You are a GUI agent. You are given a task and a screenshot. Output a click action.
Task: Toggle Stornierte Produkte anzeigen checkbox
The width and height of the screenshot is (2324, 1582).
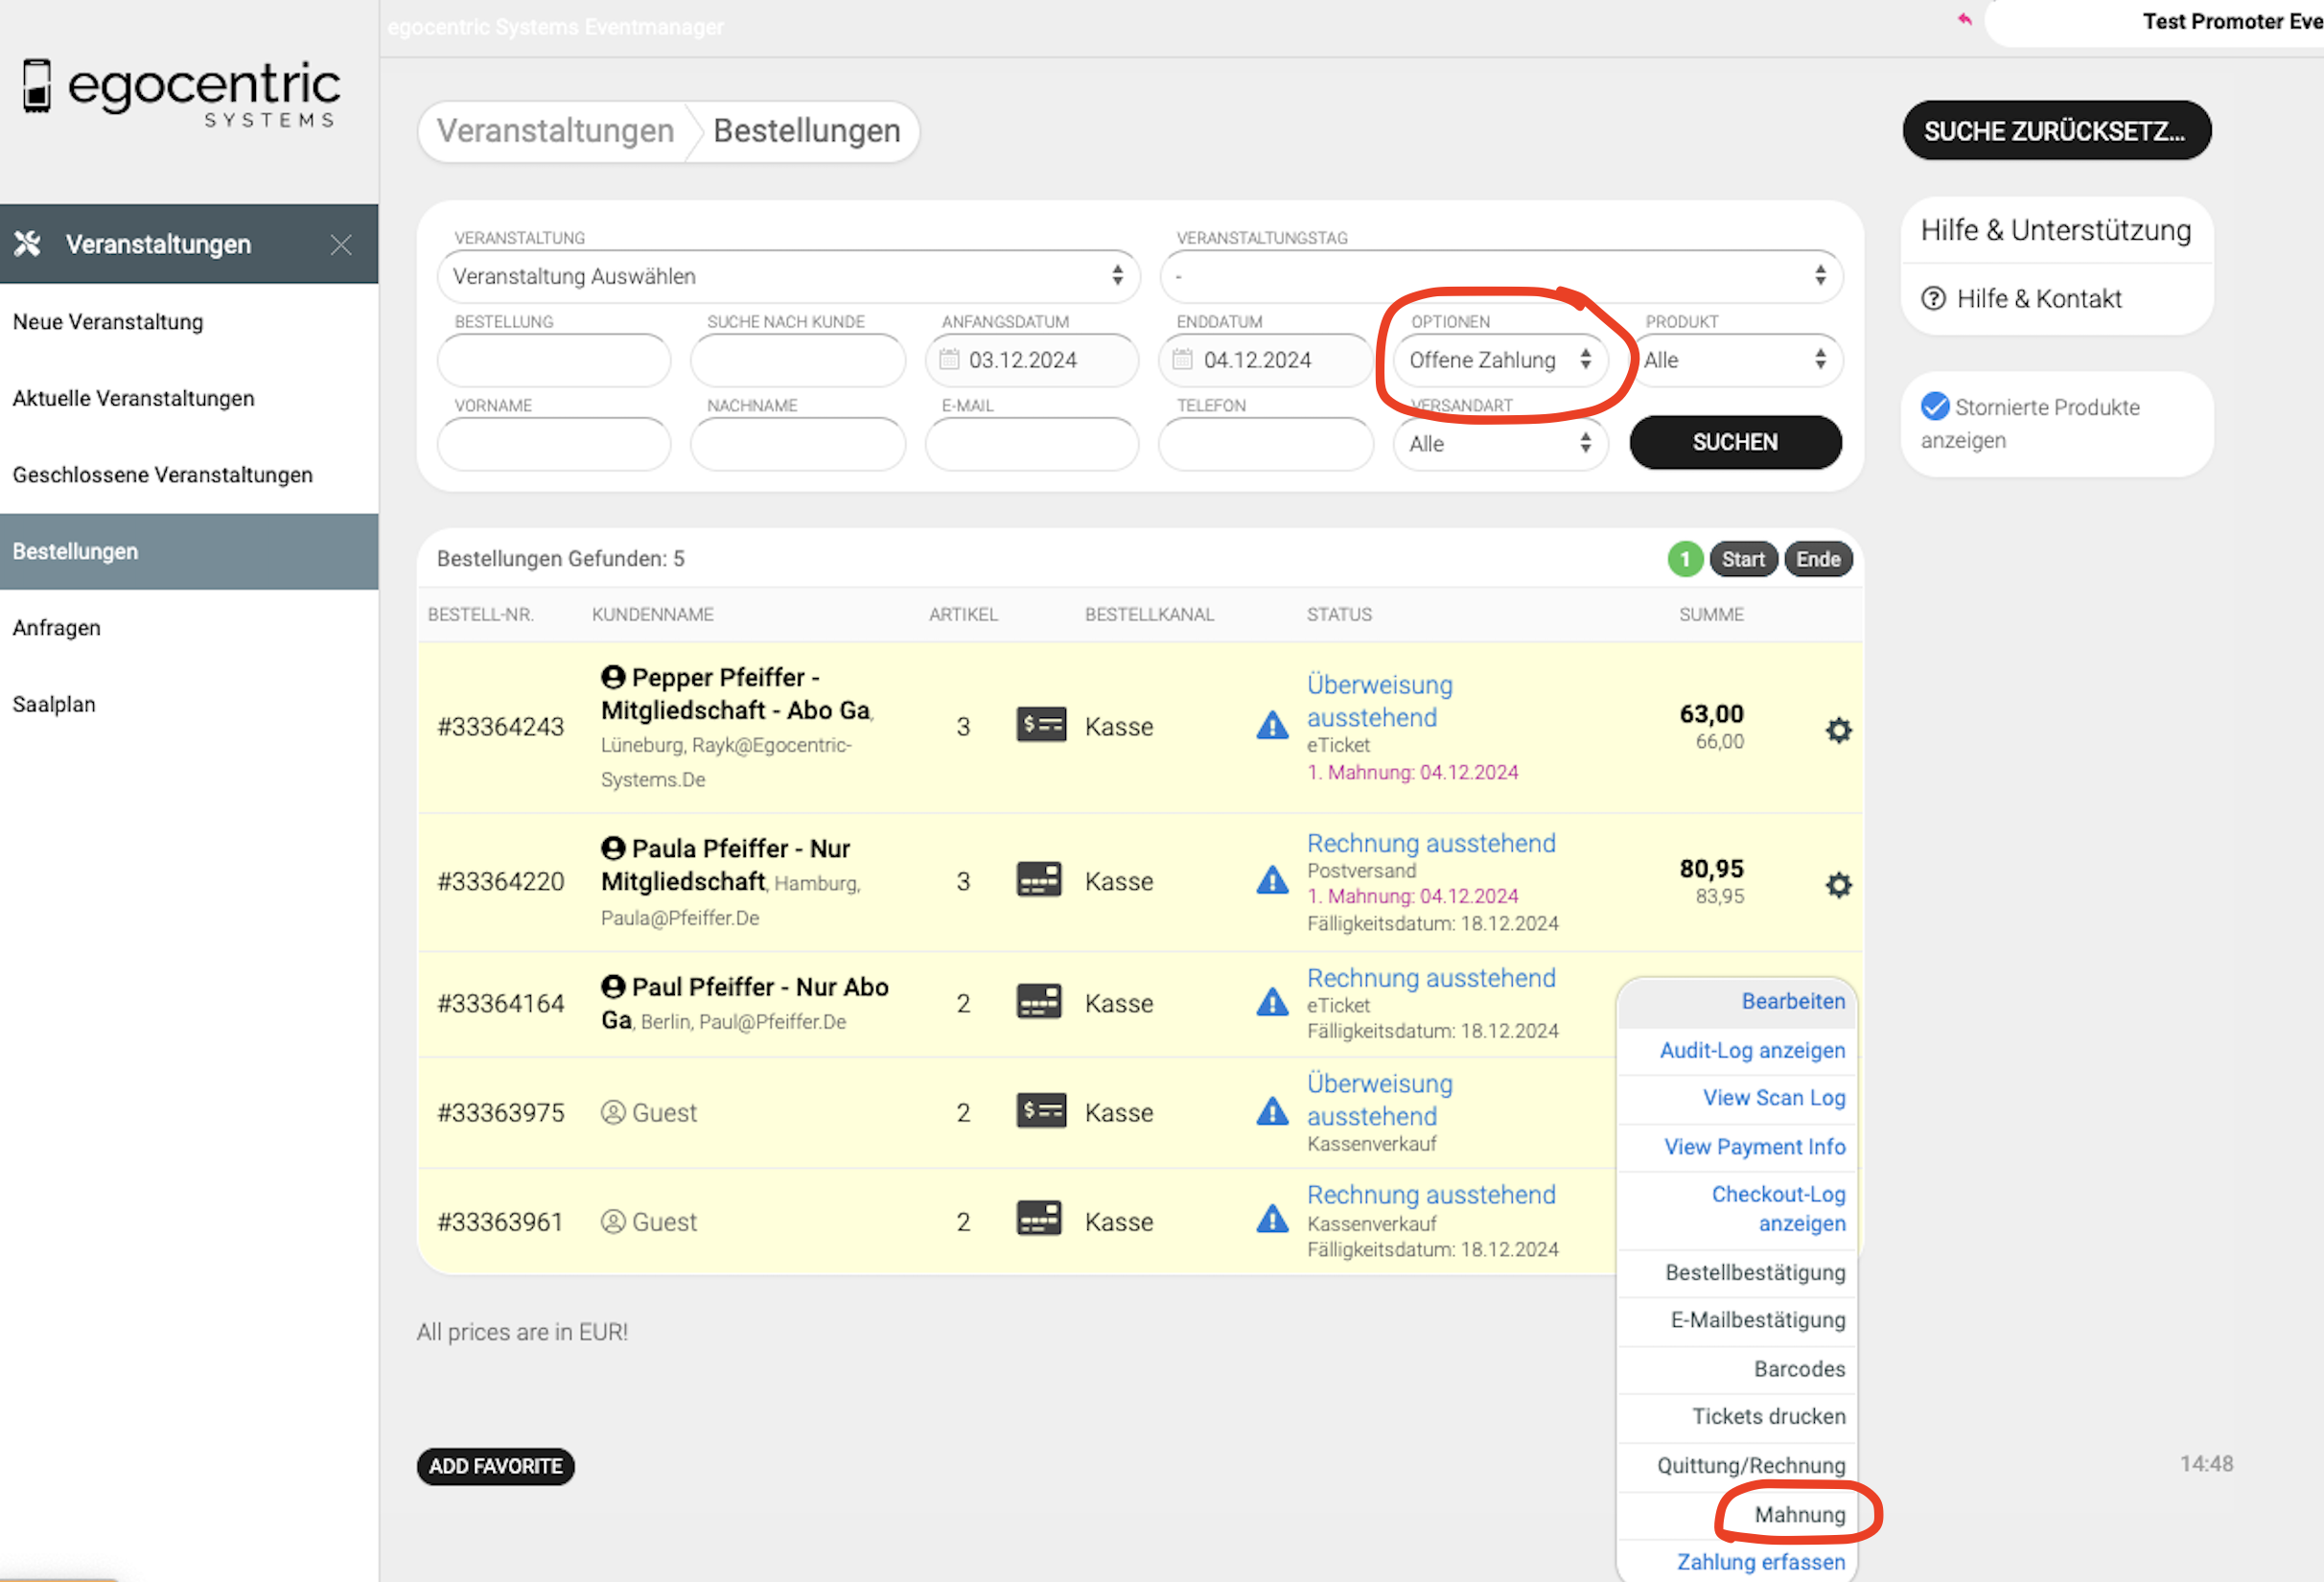coord(1934,406)
